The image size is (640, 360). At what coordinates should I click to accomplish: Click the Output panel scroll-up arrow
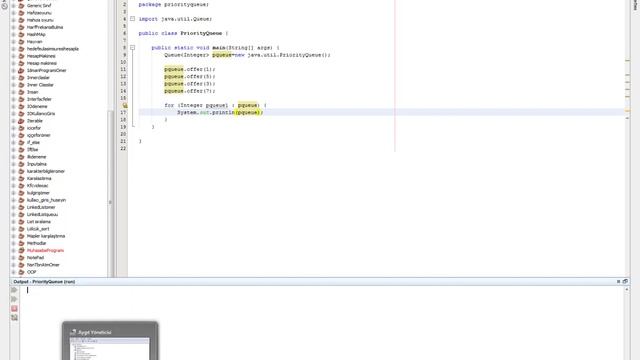(x=627, y=289)
